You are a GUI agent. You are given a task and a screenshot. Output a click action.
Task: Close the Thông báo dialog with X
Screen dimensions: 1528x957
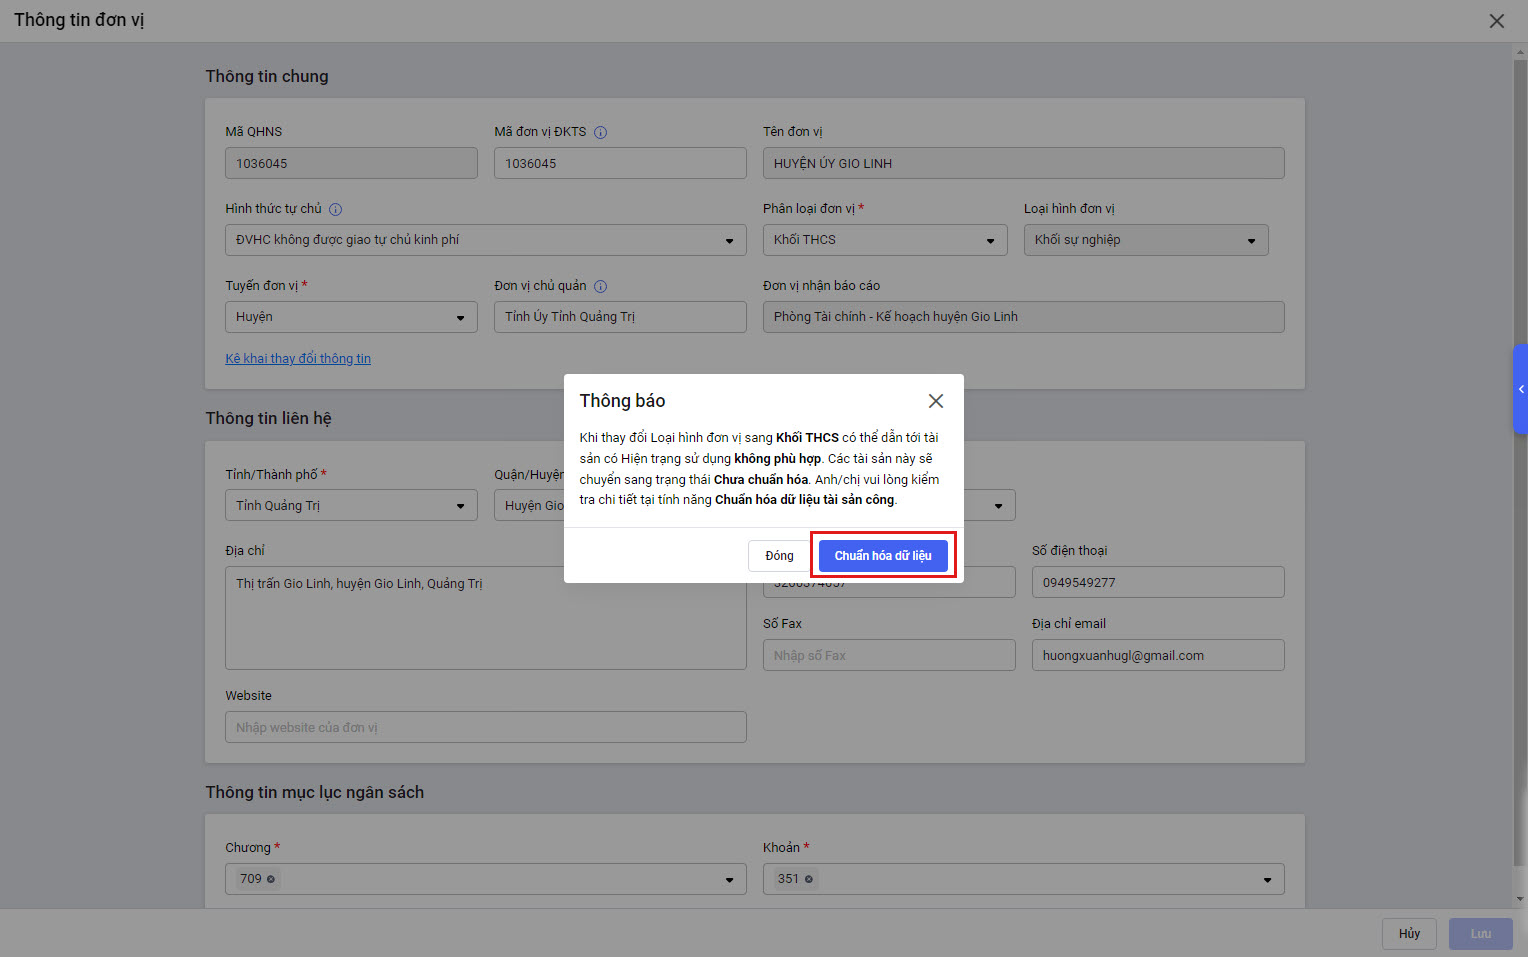point(935,401)
